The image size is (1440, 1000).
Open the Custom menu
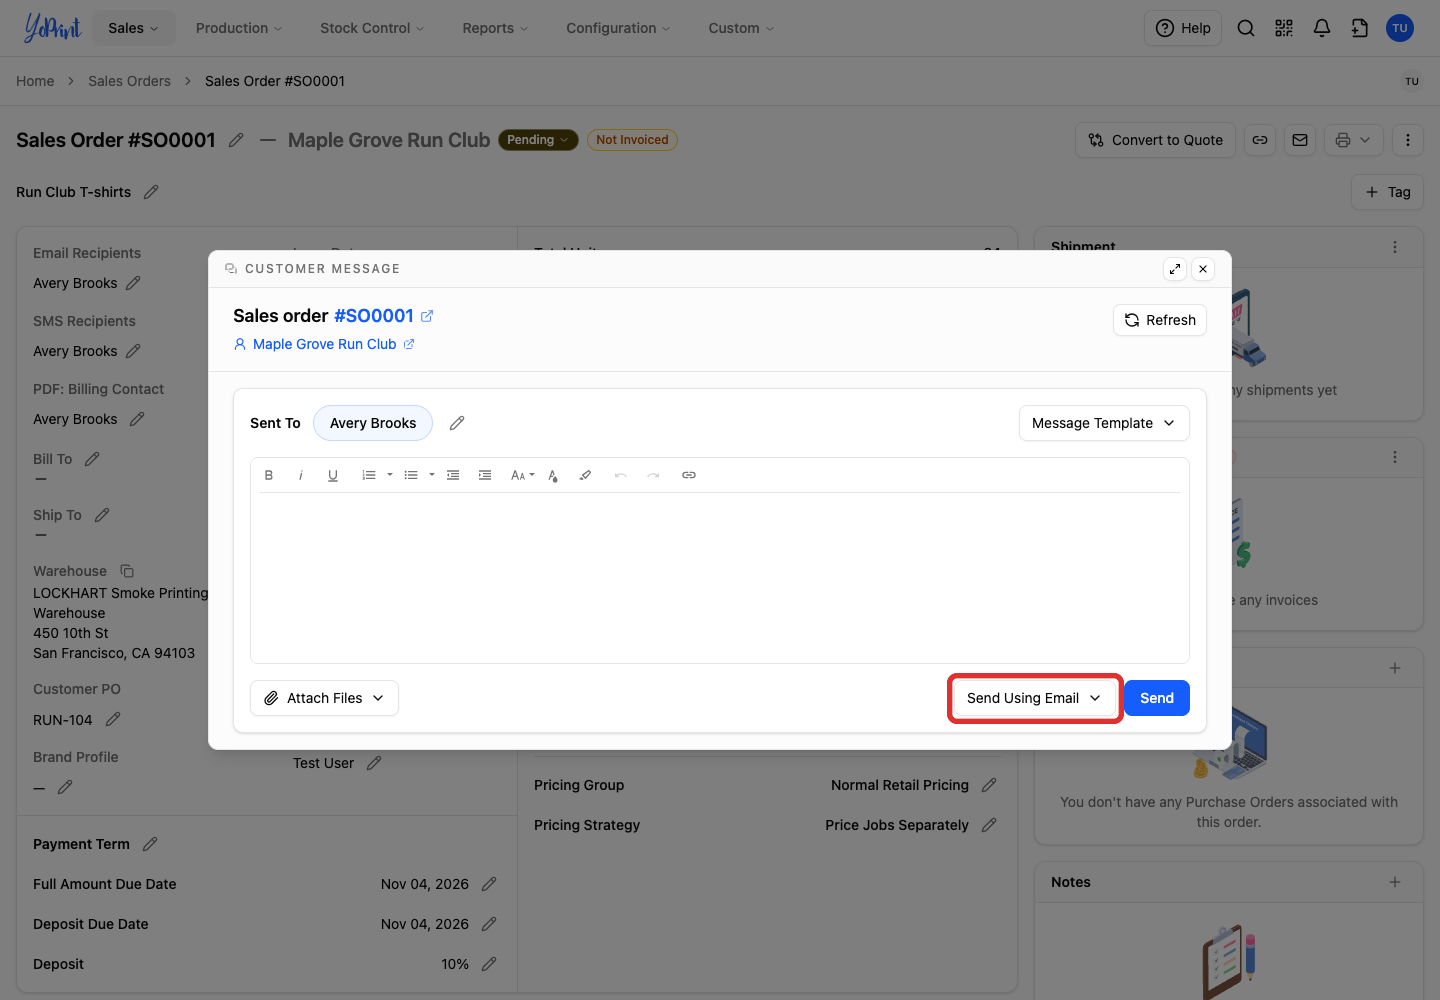741,28
